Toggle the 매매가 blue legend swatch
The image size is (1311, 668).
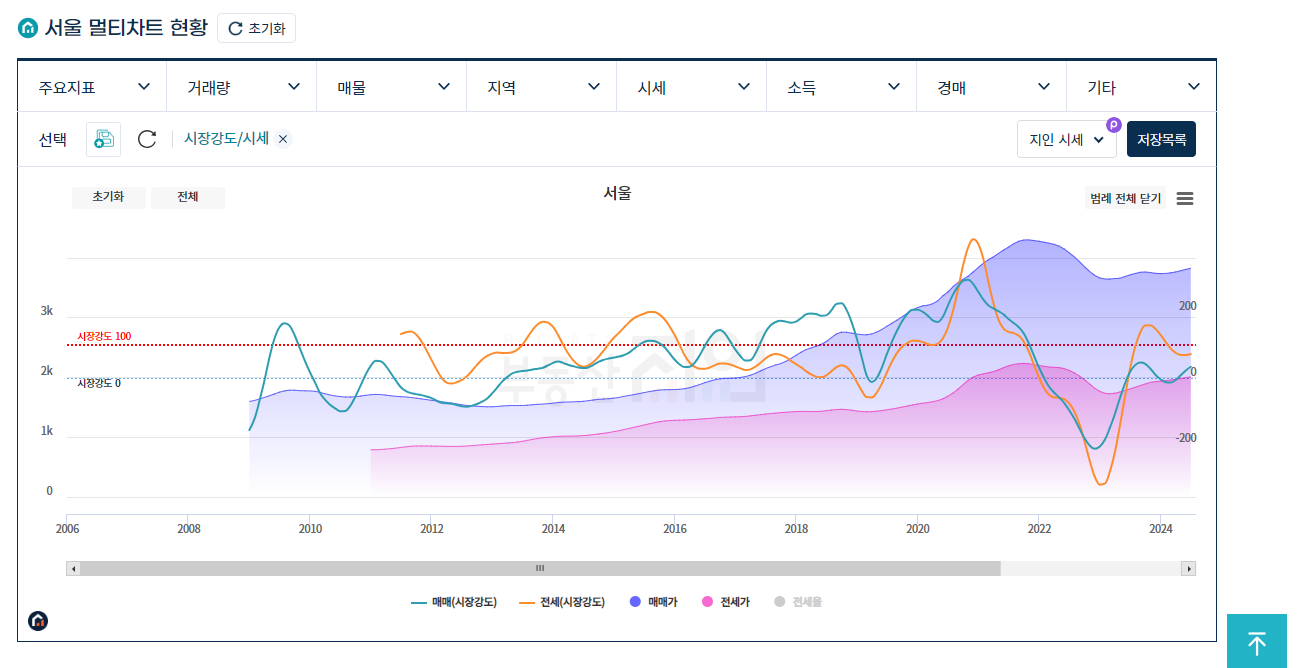(x=635, y=602)
